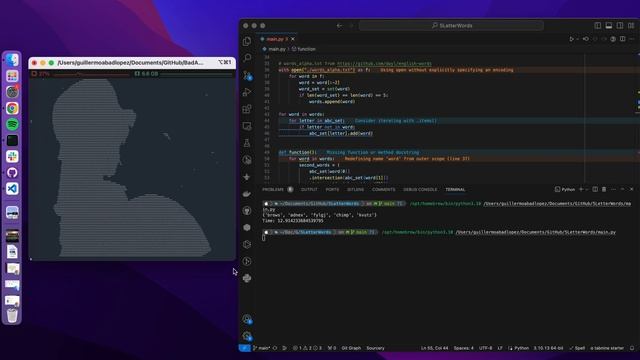Switch to the GITLENS panel tab
The image size is (640, 360).
356,189
